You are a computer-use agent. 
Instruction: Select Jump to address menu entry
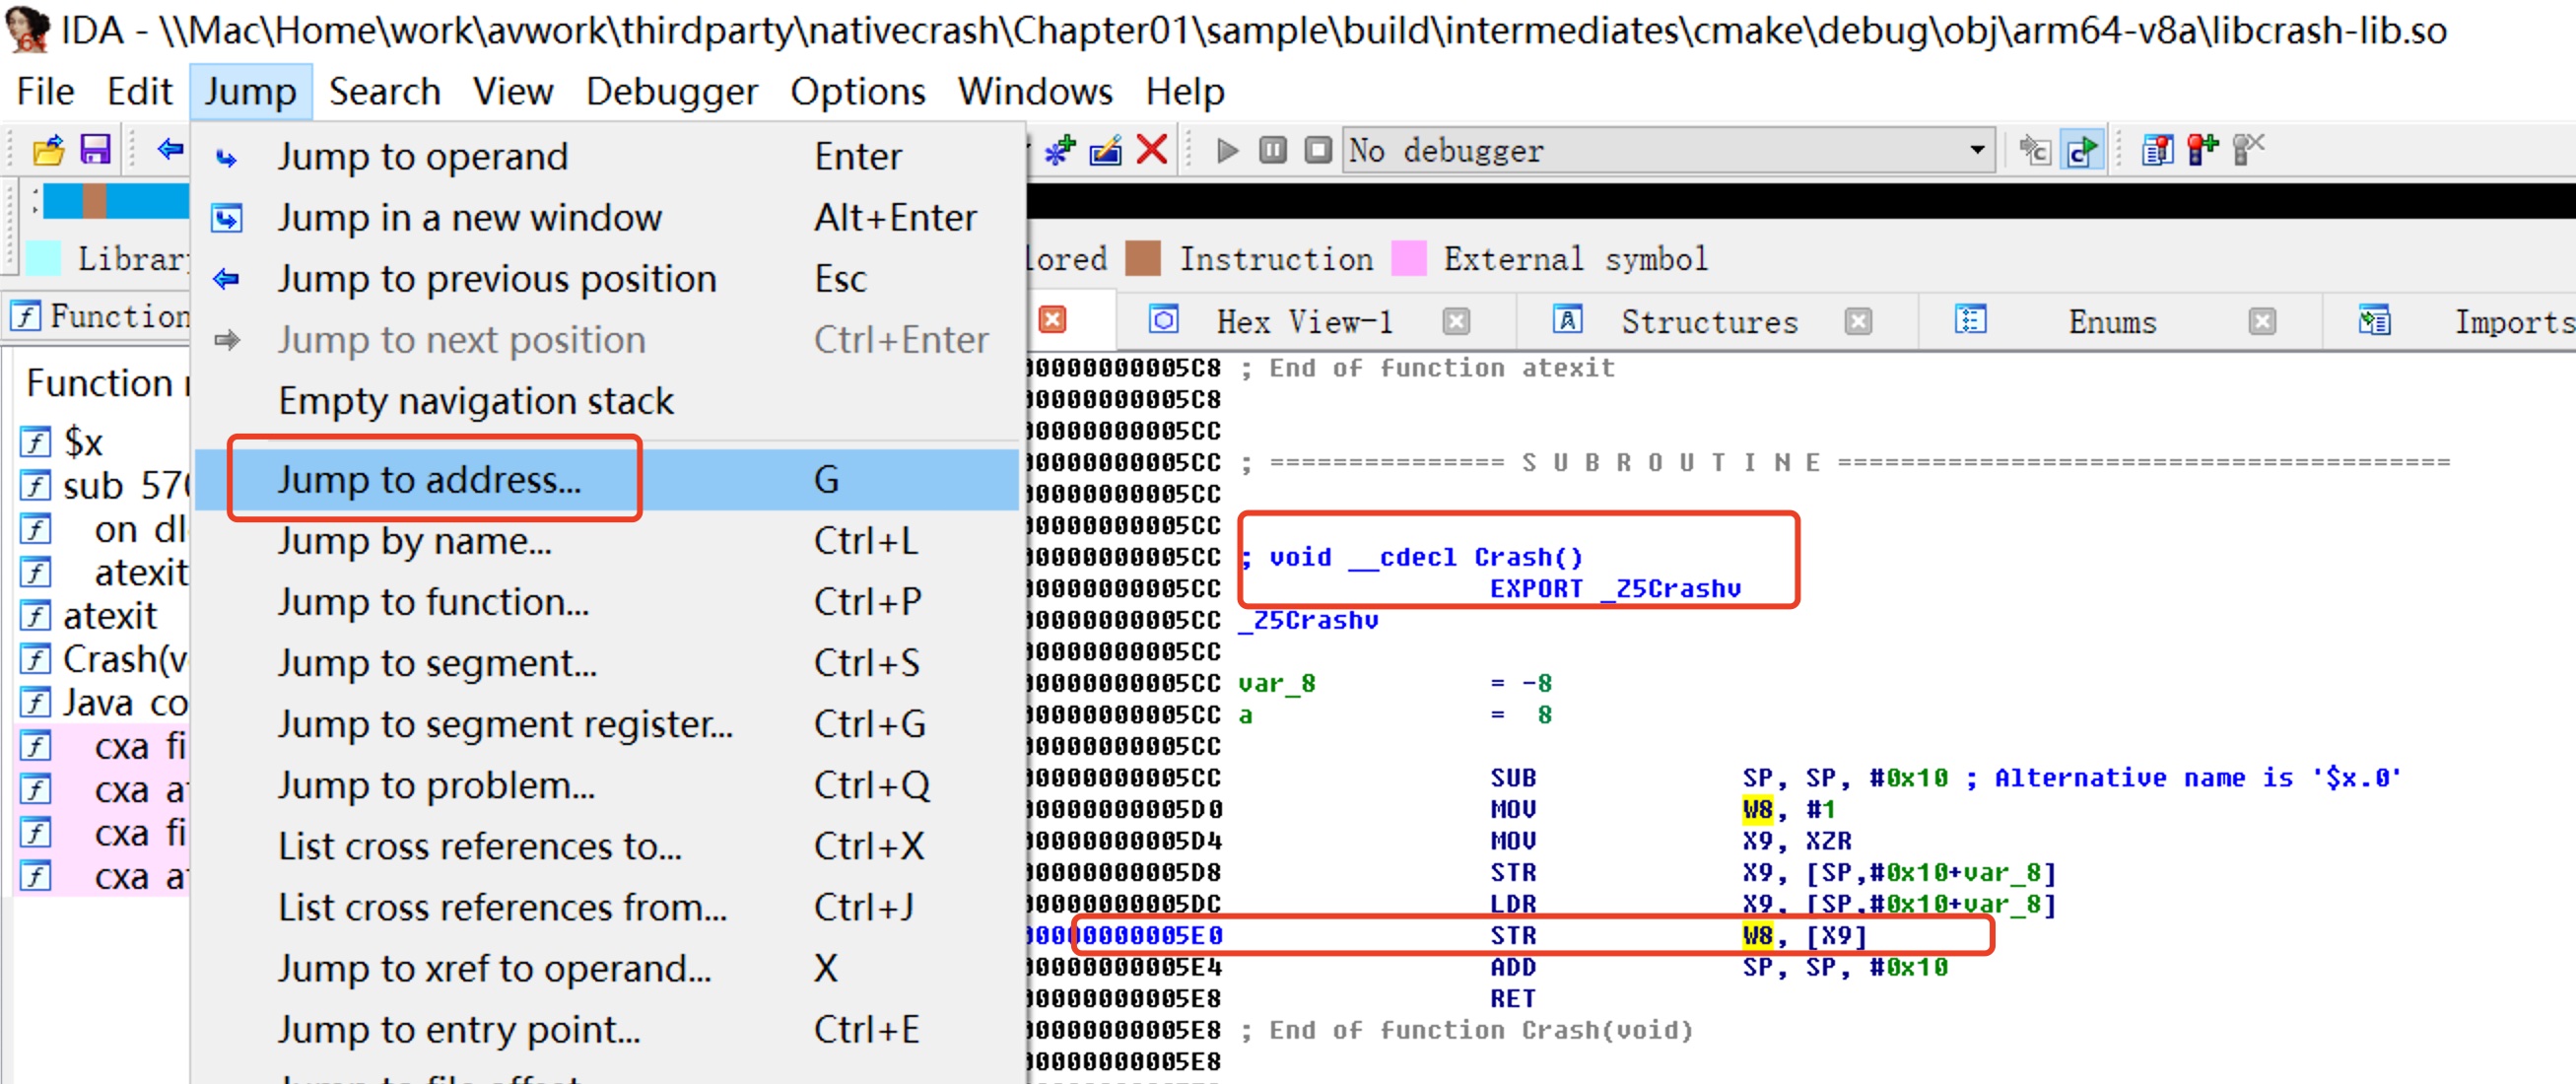pos(430,480)
